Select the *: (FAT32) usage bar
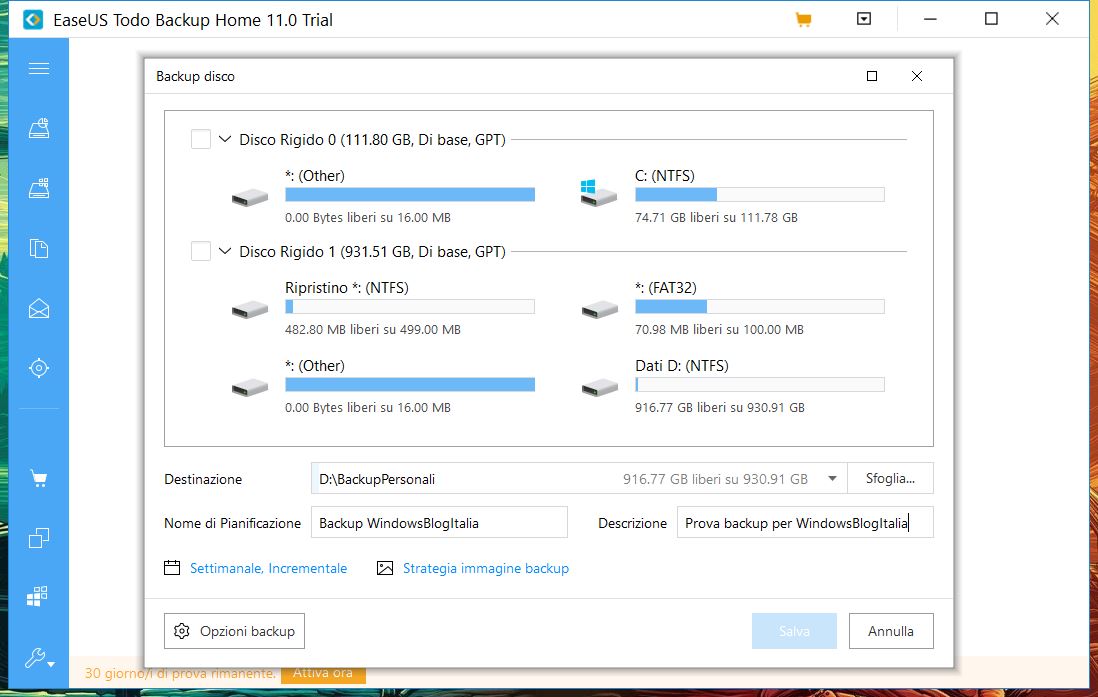The image size is (1098, 697). pyautogui.click(x=760, y=306)
